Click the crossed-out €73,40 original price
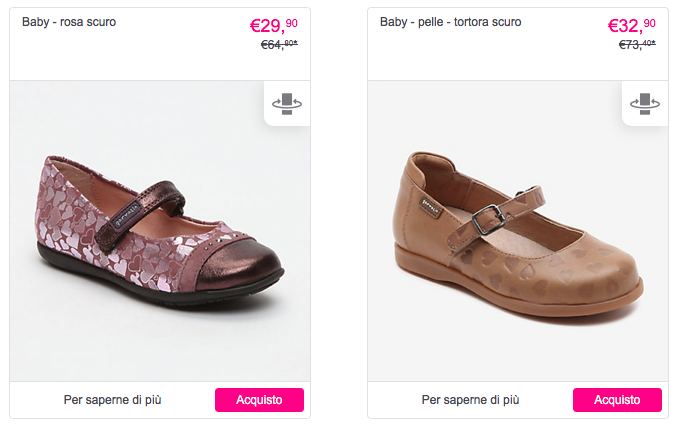The image size is (675, 428). (x=637, y=45)
